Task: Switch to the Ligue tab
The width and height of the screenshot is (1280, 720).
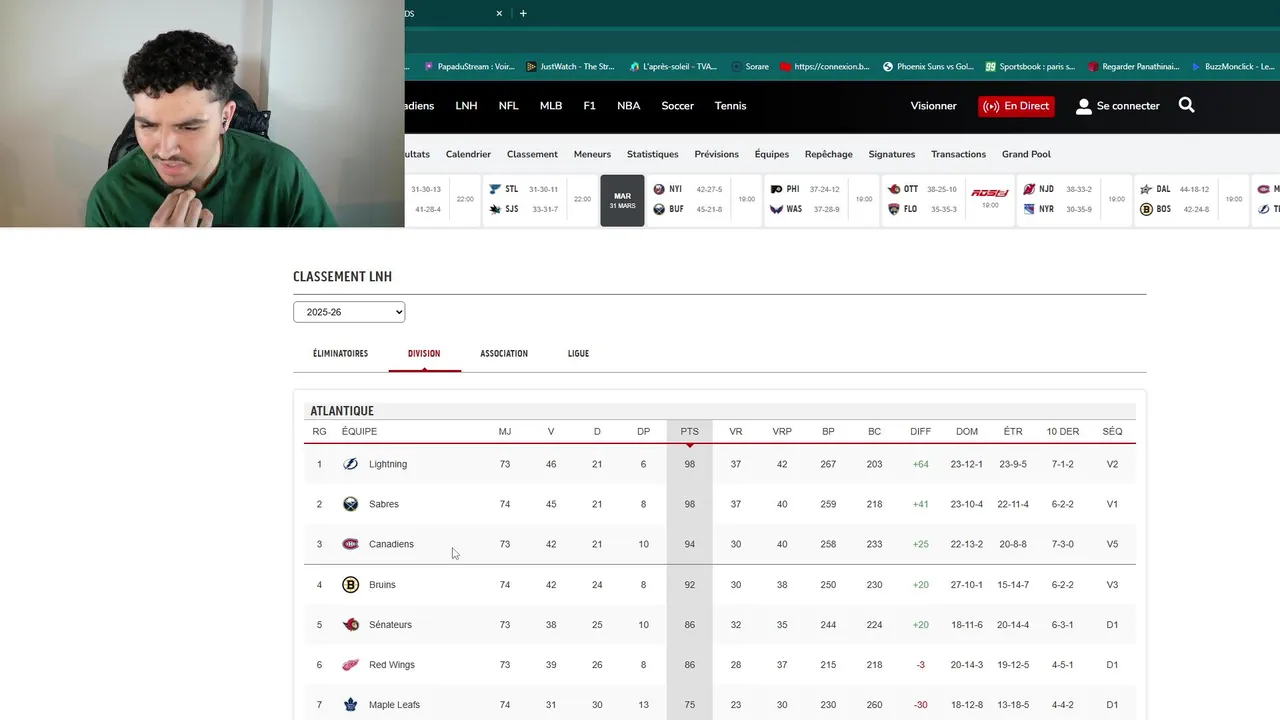Action: [x=578, y=353]
